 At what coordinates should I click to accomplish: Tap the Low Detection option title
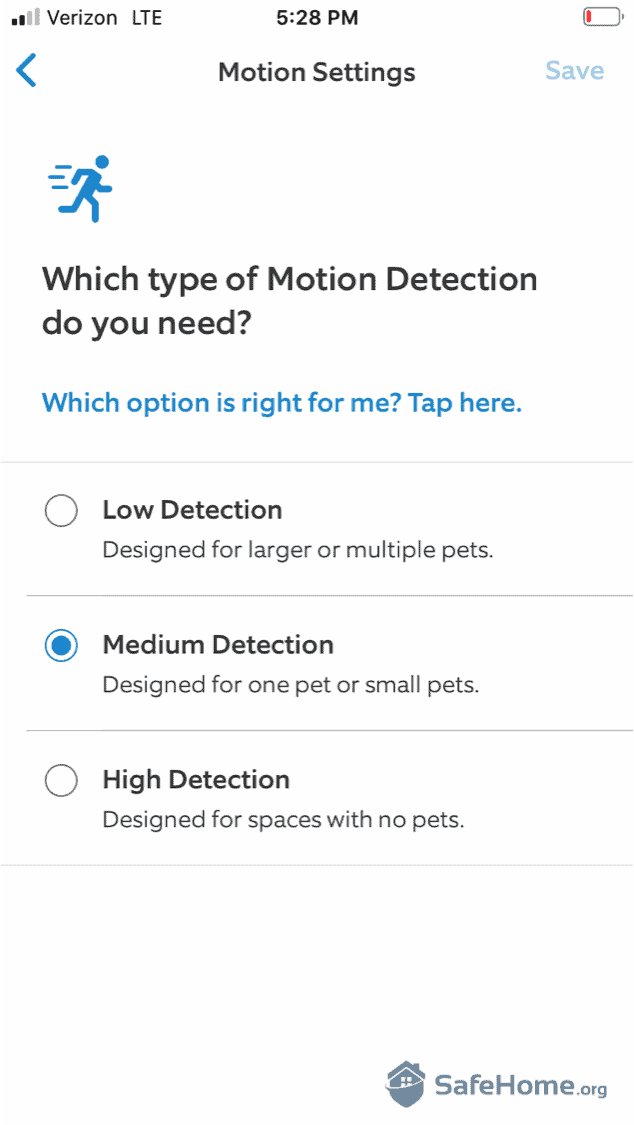point(192,510)
